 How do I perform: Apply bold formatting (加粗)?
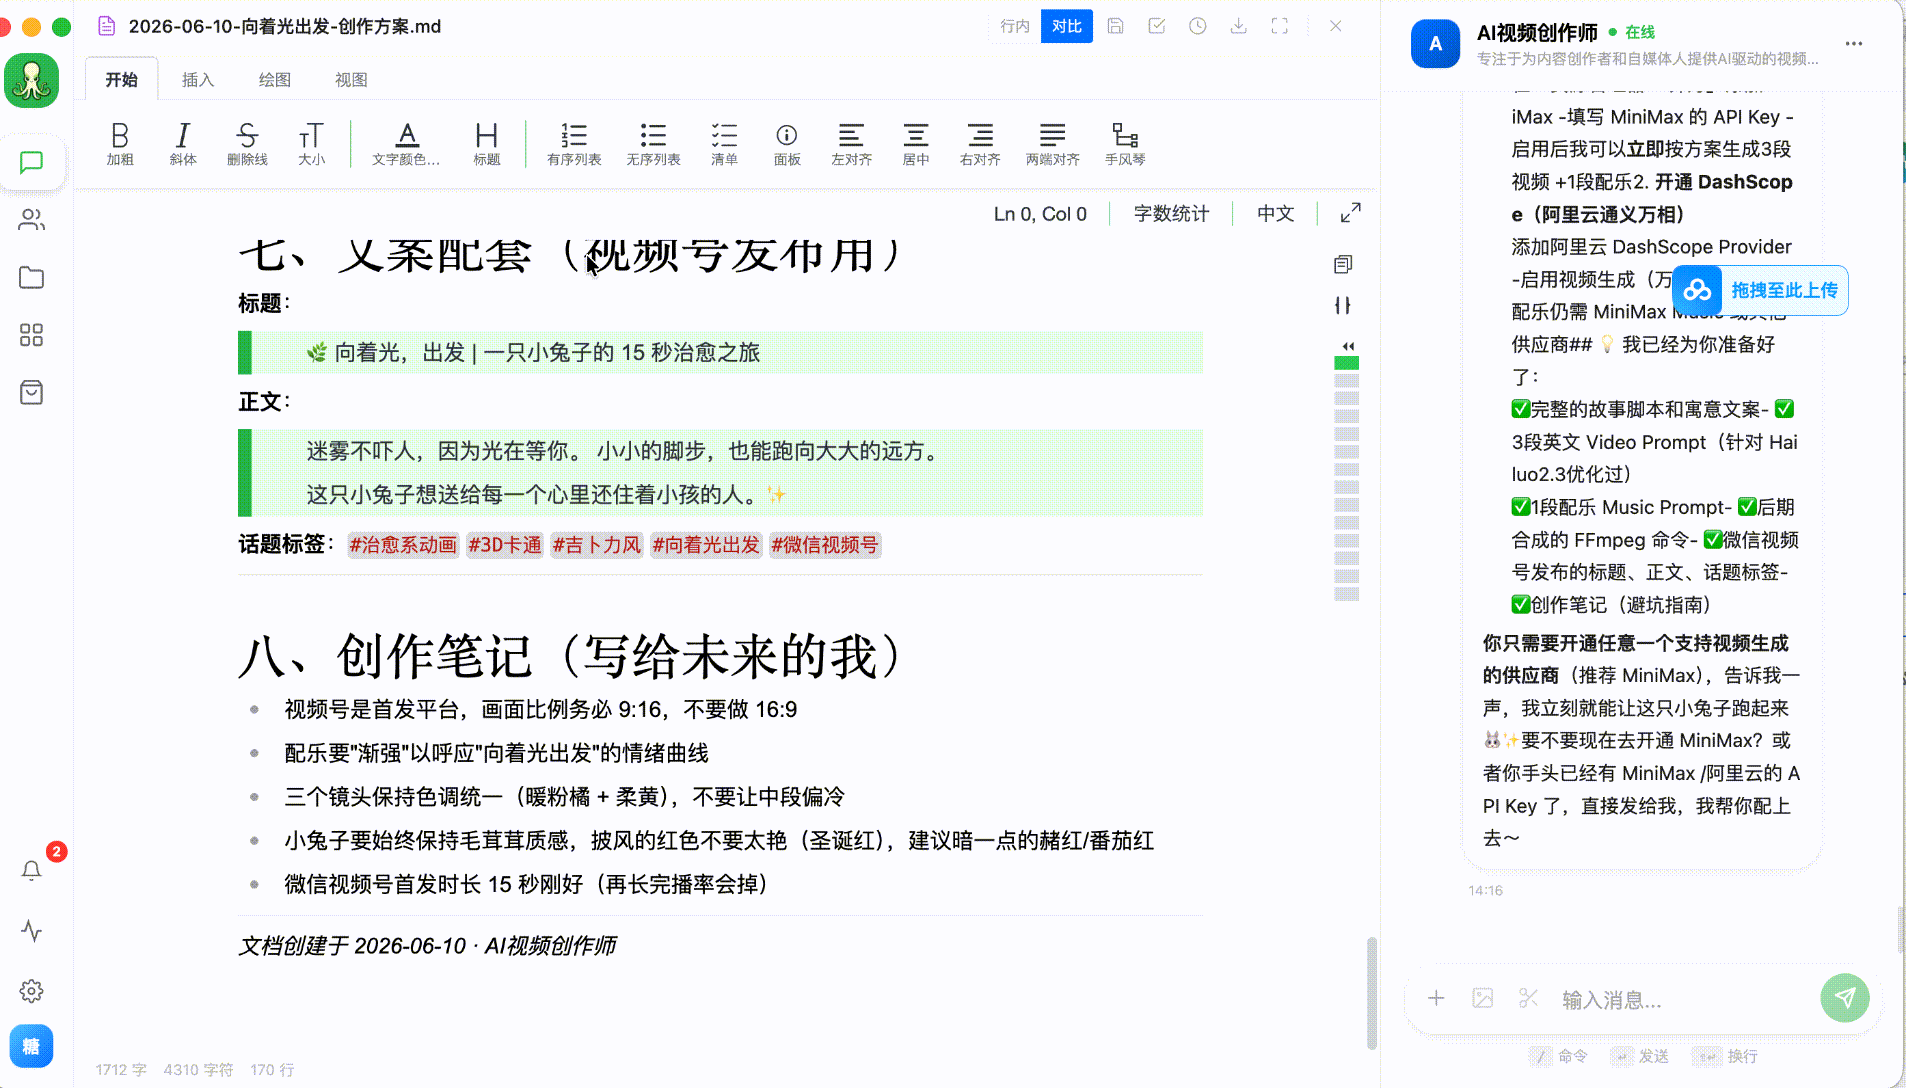[120, 143]
